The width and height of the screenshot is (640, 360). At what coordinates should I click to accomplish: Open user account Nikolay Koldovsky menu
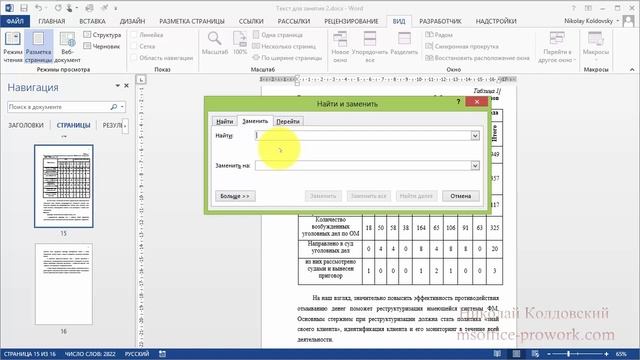tap(591, 21)
